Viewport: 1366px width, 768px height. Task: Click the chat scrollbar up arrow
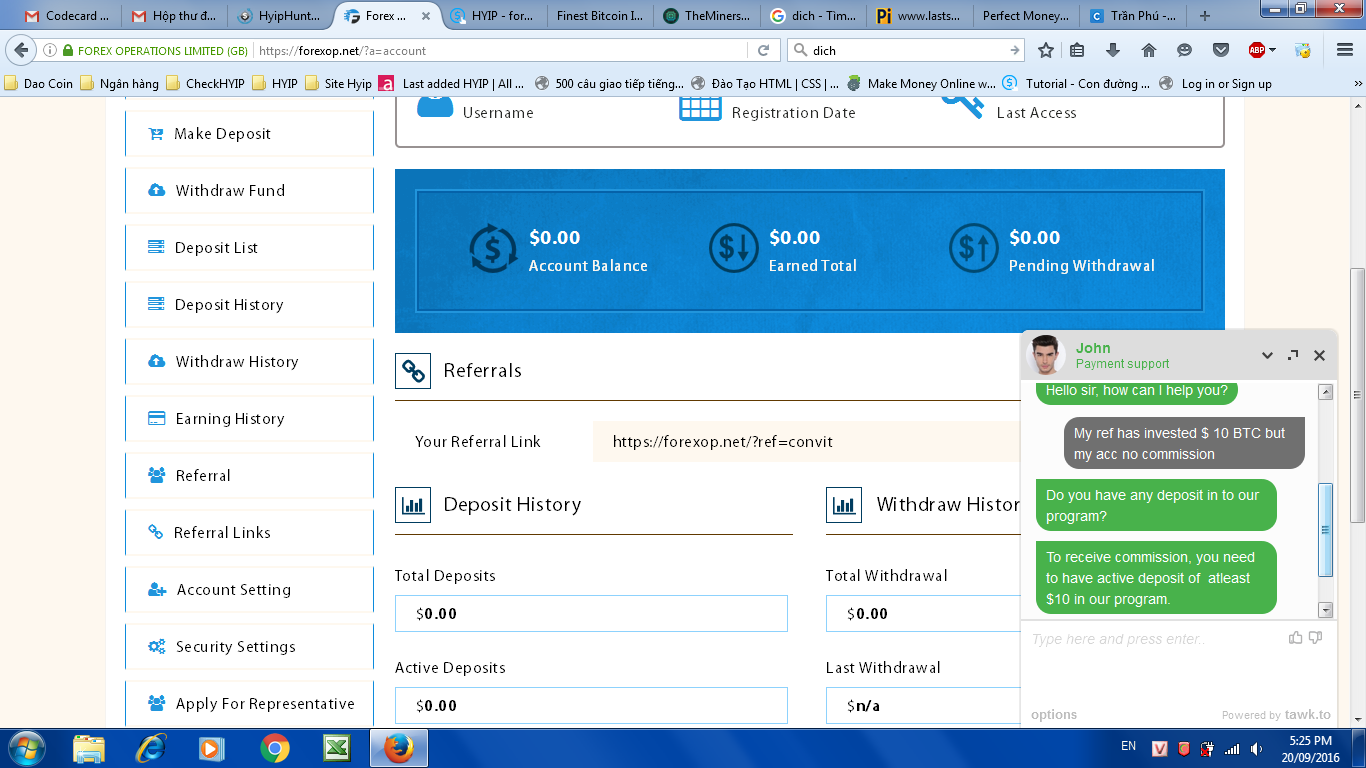(1326, 392)
